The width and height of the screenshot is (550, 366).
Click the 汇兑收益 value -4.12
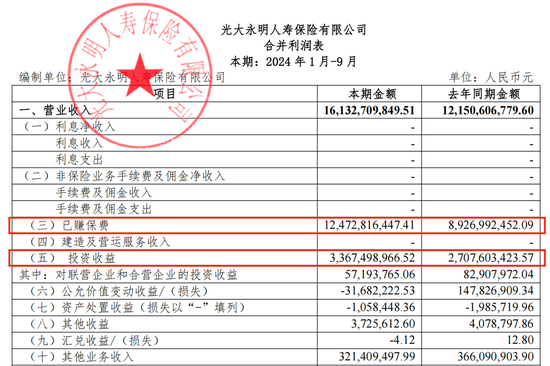402,340
